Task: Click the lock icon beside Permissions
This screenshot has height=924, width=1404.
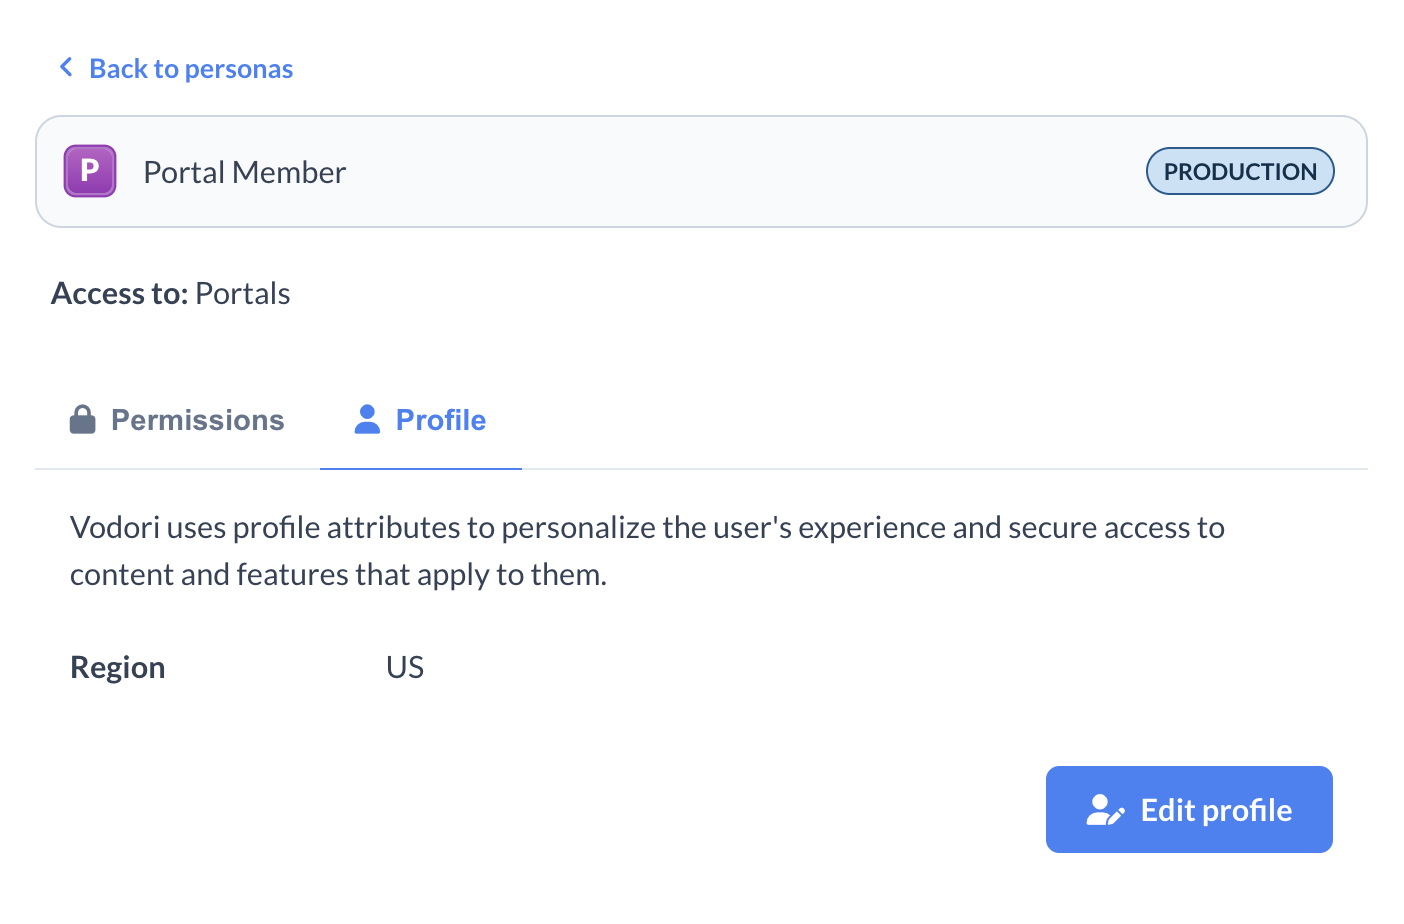Action: [x=83, y=420]
